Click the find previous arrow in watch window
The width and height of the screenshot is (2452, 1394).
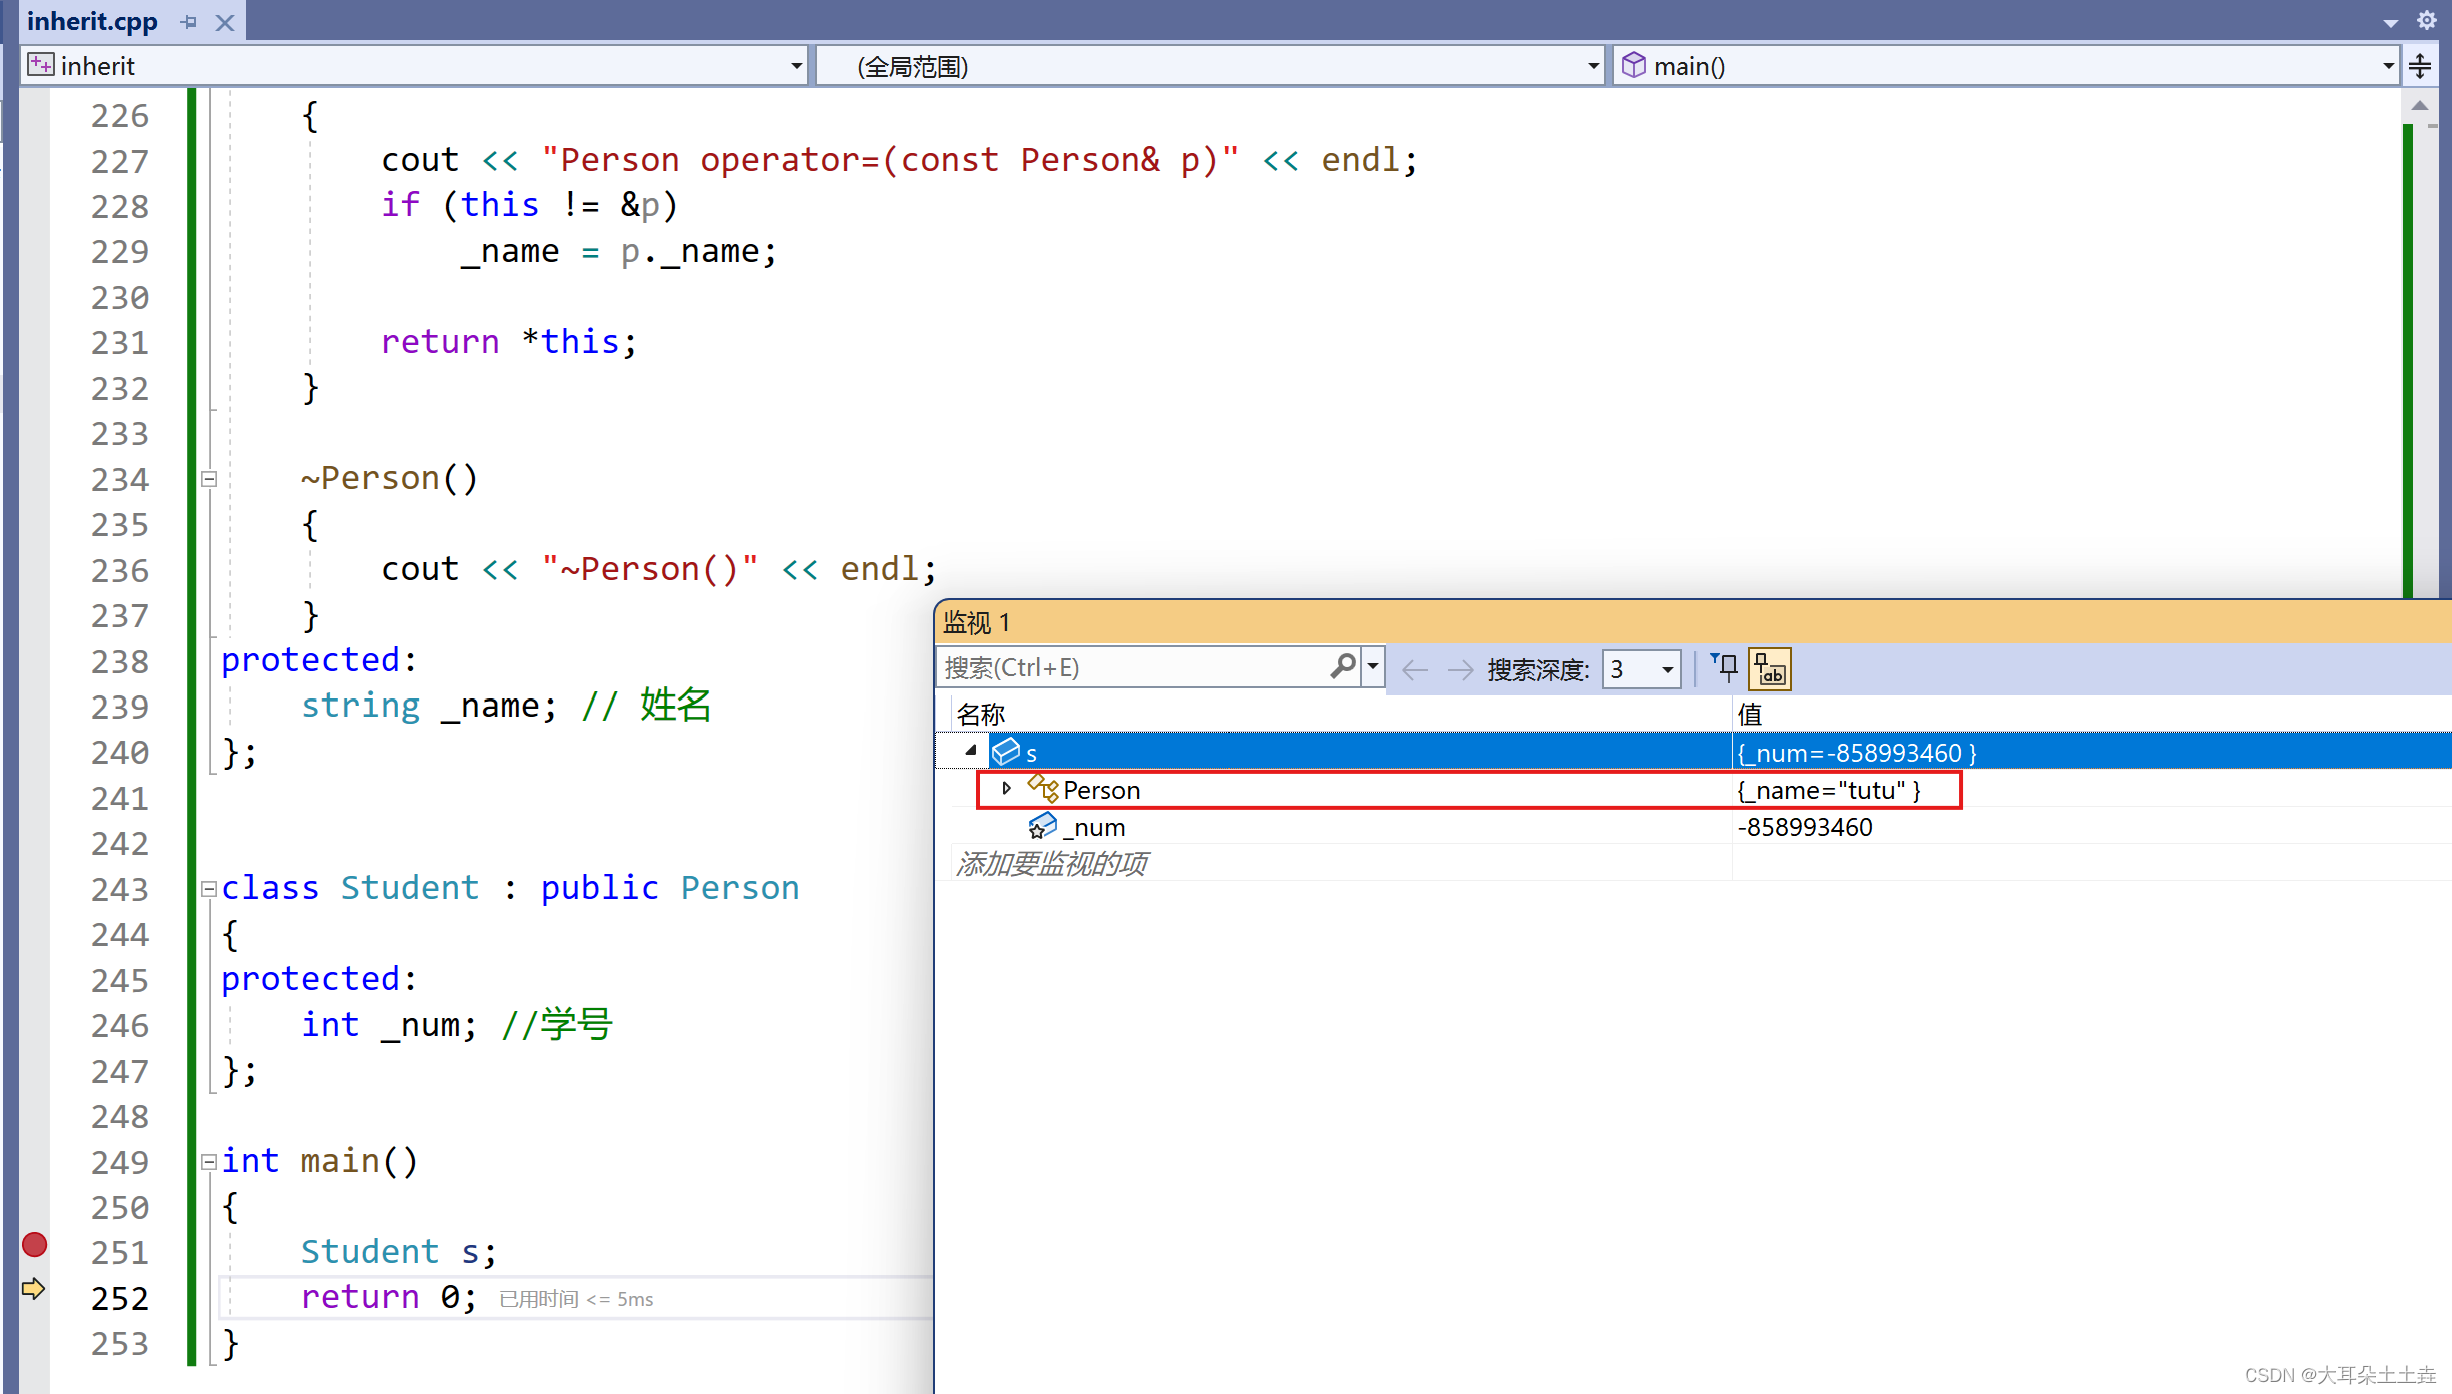(1414, 669)
